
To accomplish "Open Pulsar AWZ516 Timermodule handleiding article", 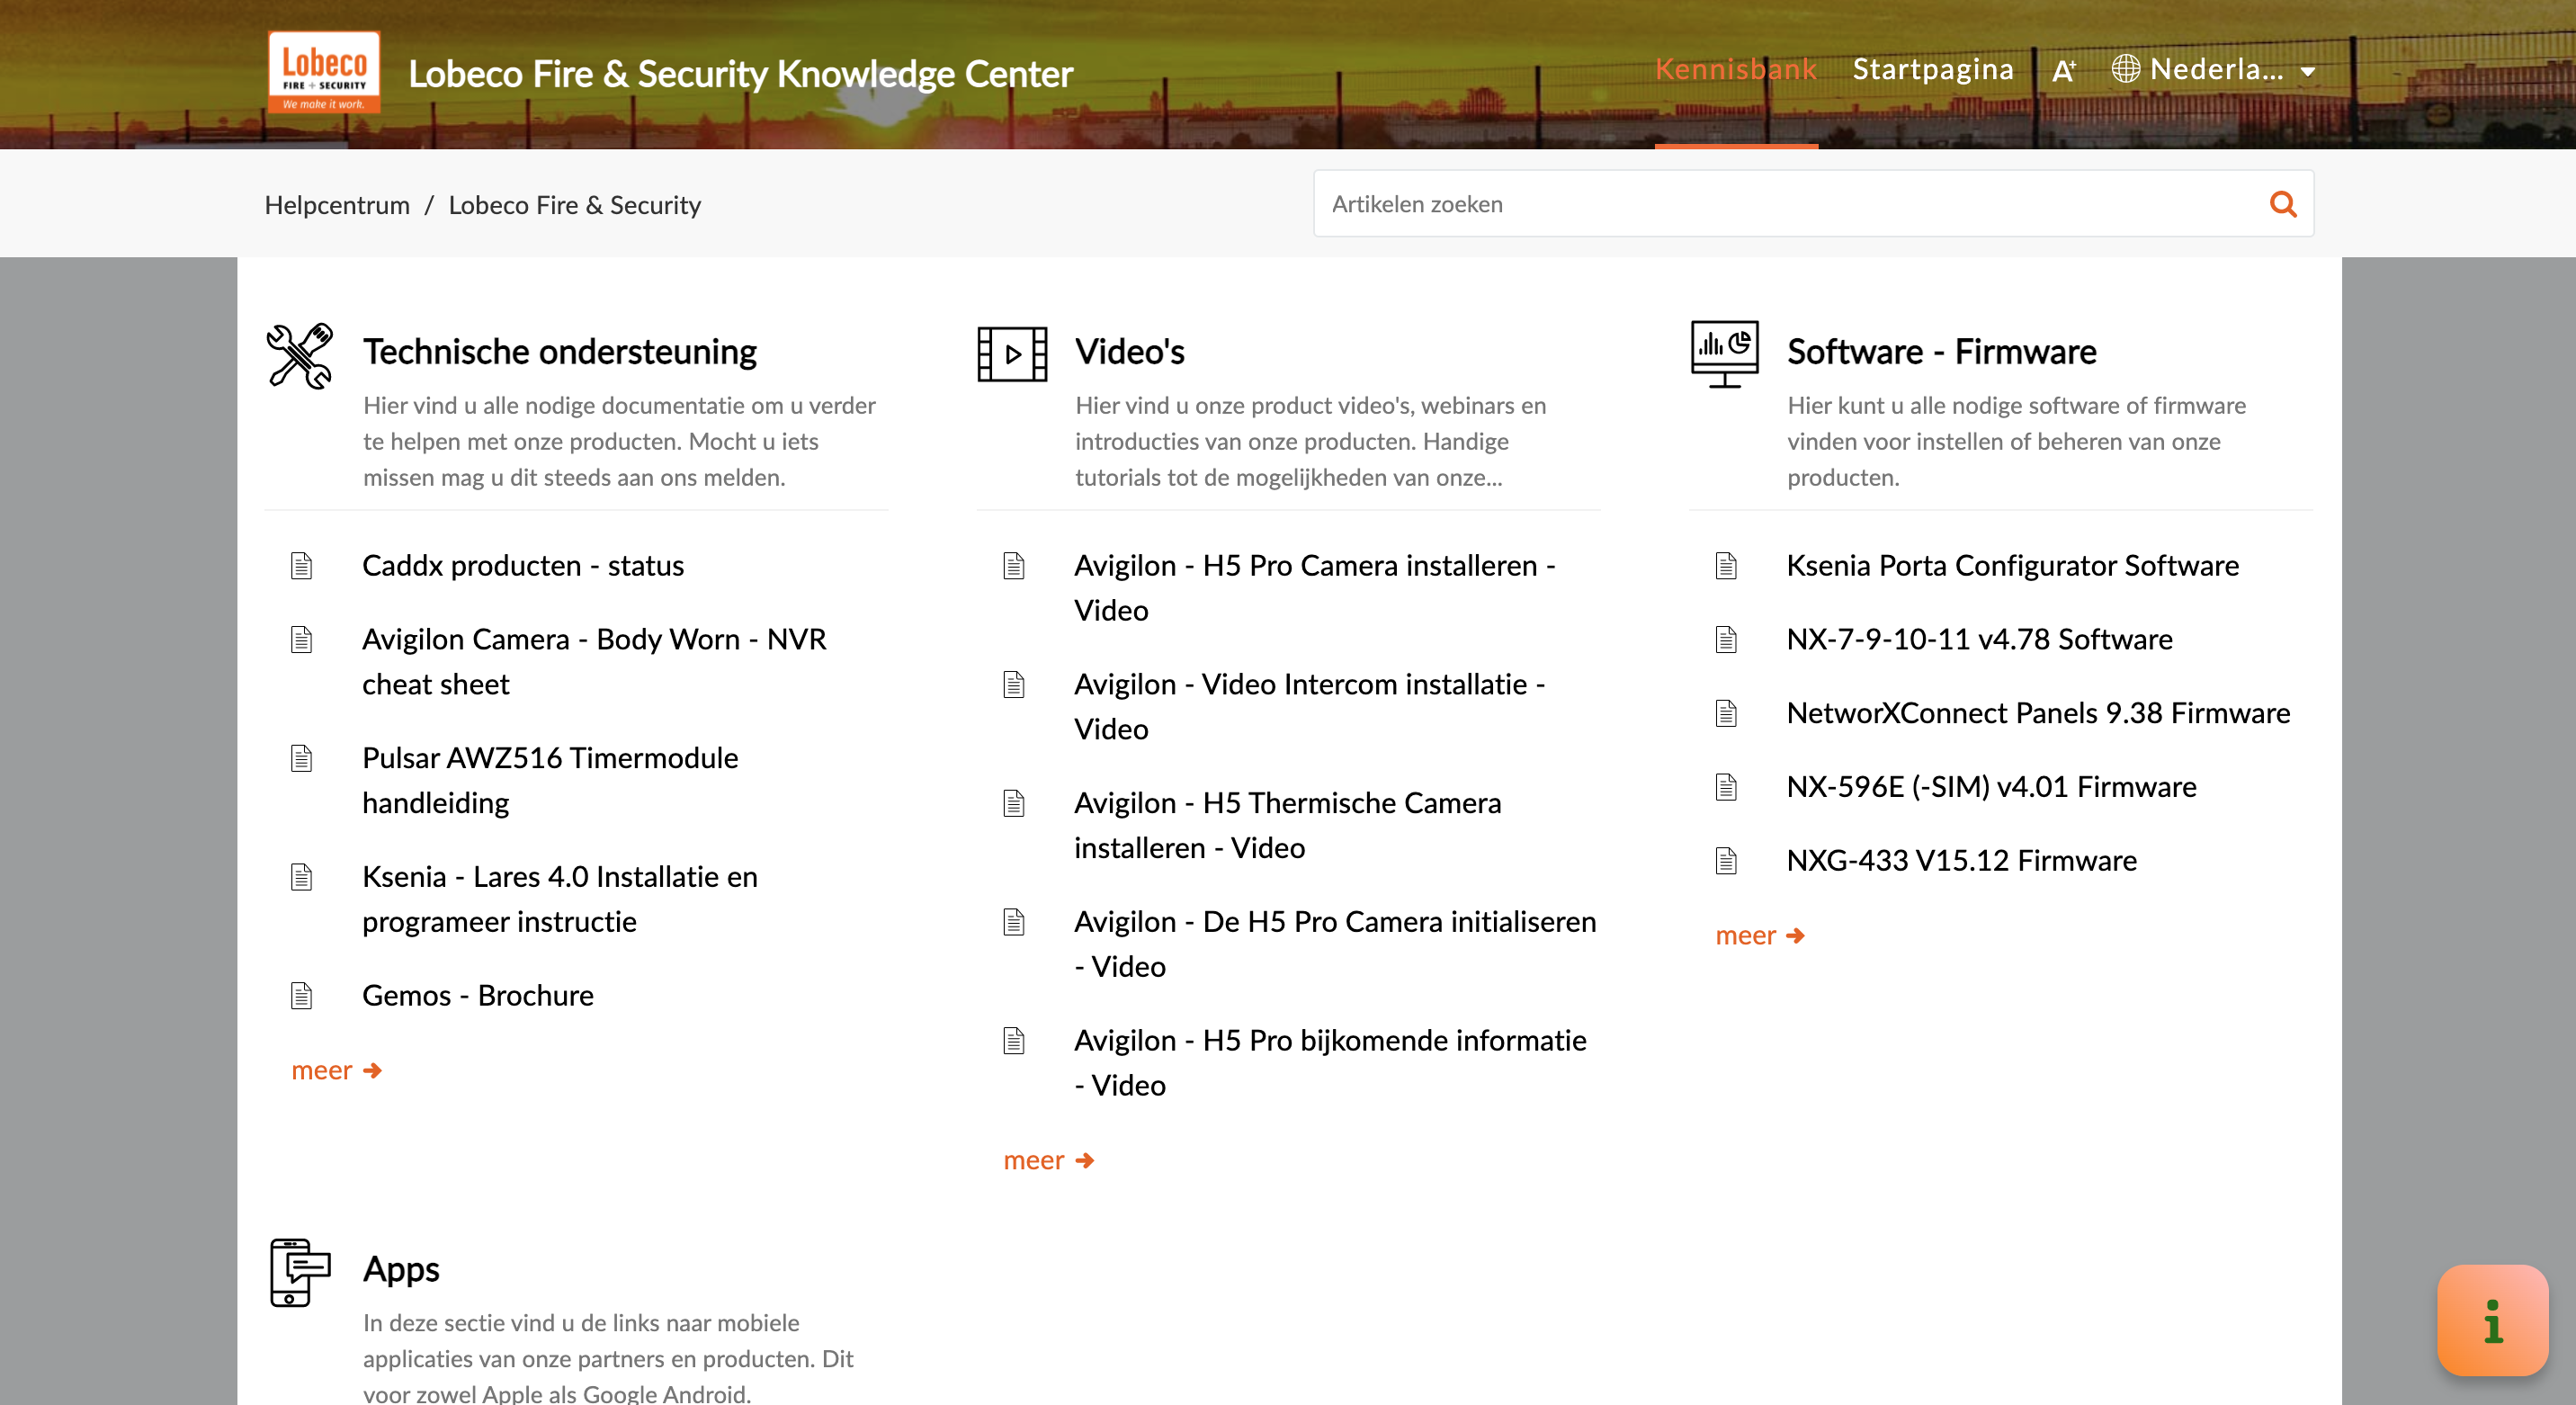I will (x=550, y=781).
